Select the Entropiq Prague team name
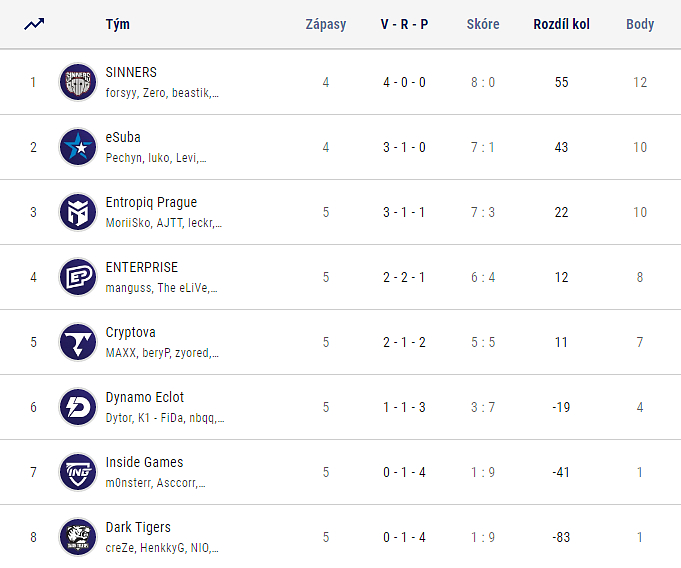This screenshot has width=681, height=568. point(151,202)
